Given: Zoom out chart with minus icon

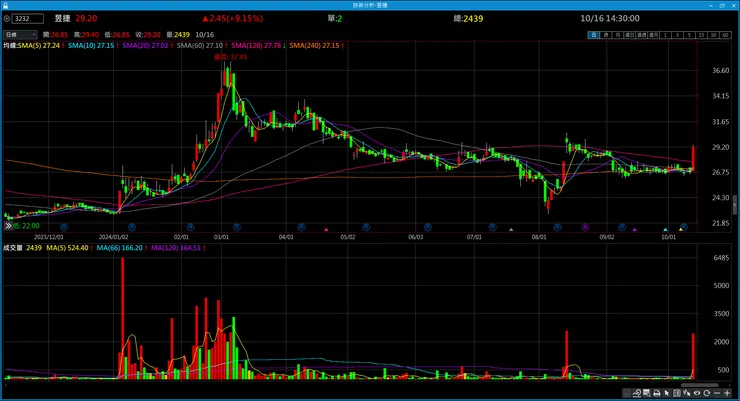Looking at the screenshot, I should pos(717,393).
